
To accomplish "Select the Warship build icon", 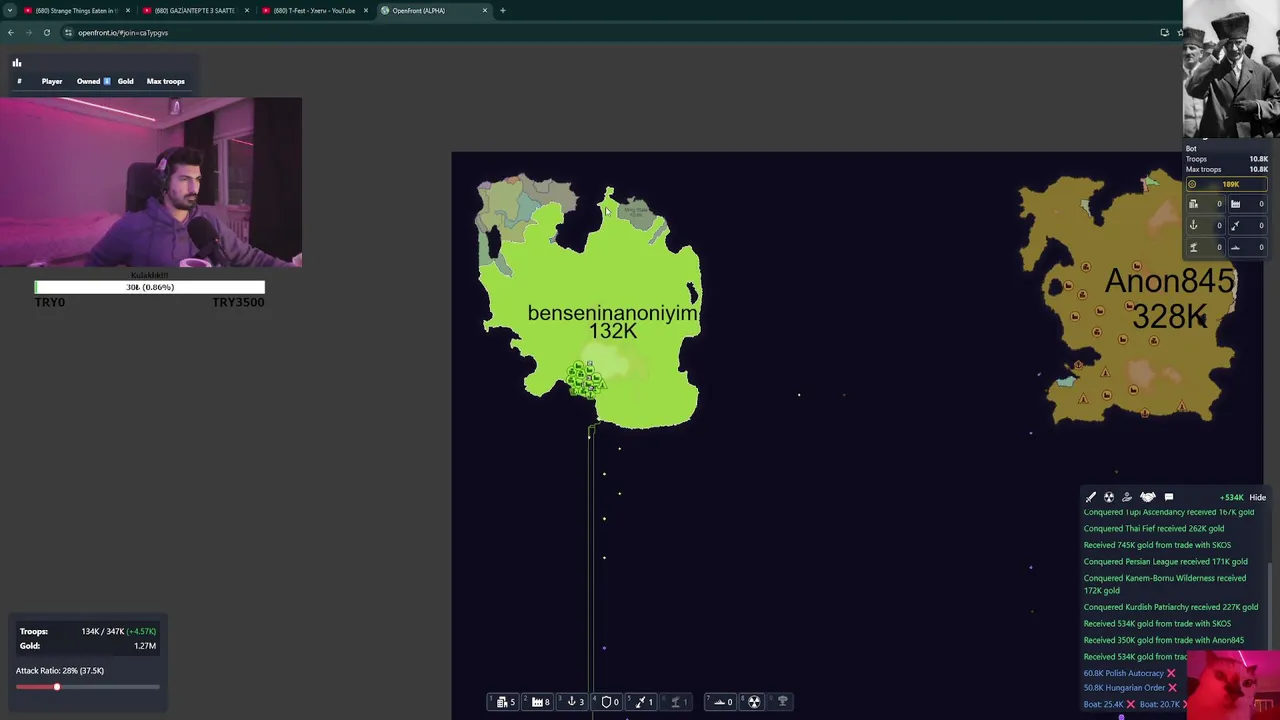I will point(721,702).
